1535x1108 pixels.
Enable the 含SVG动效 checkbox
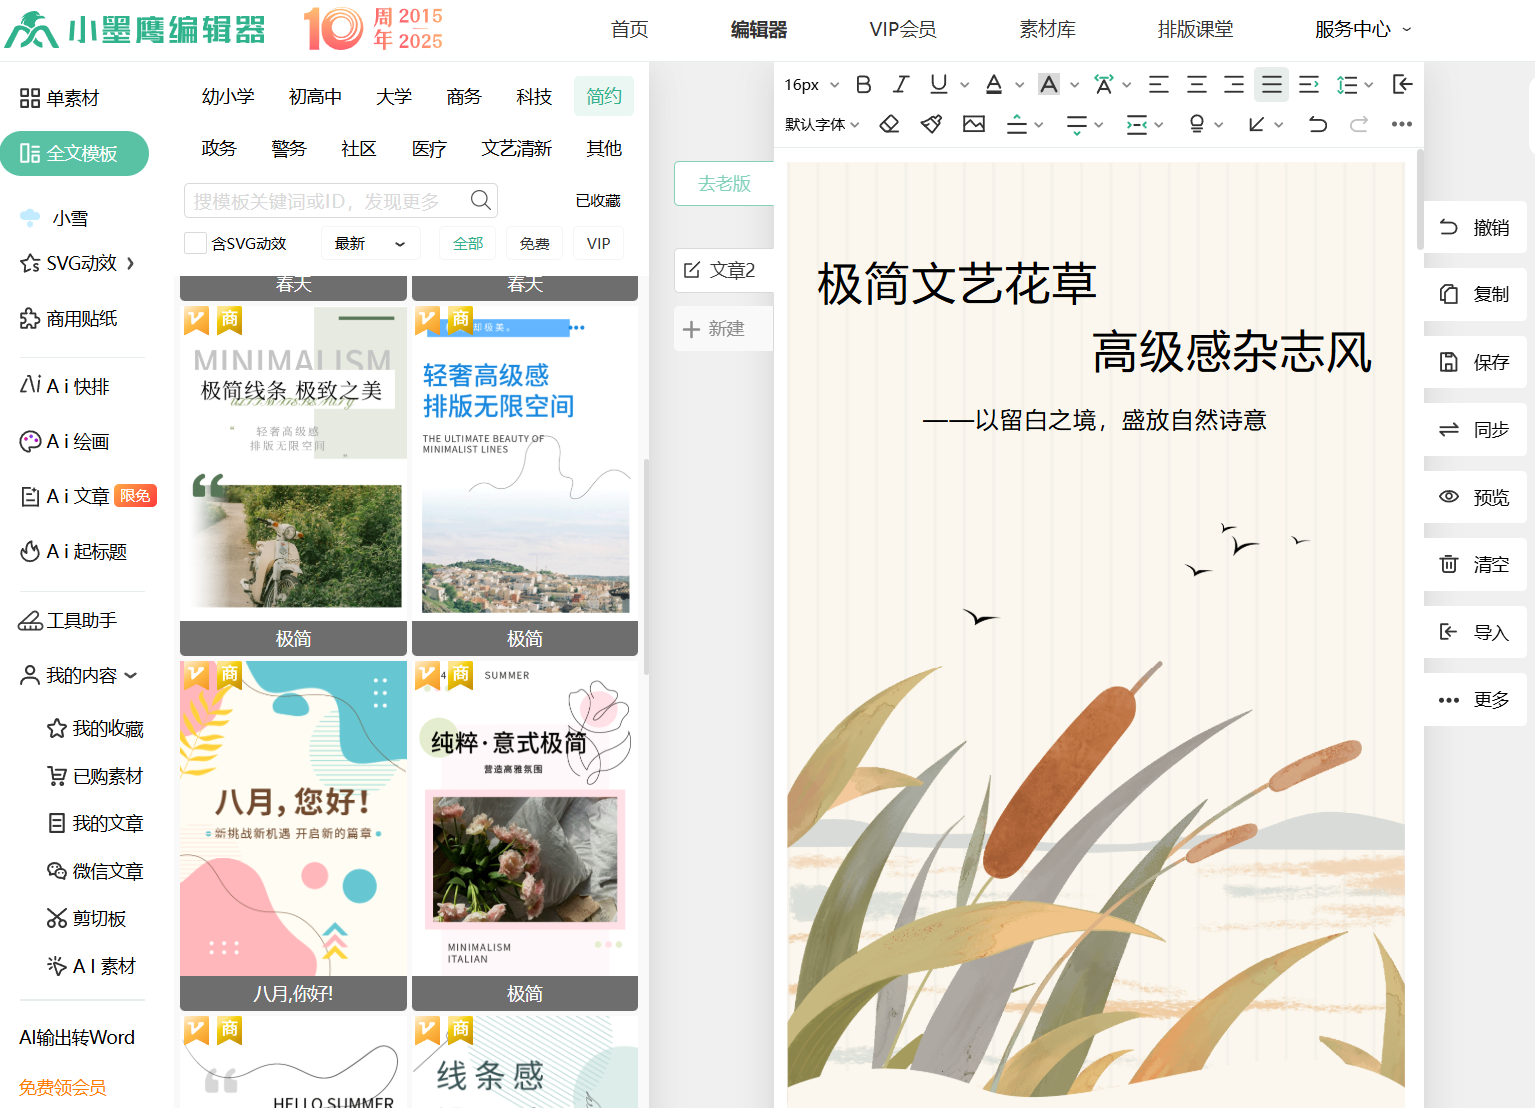tap(196, 243)
